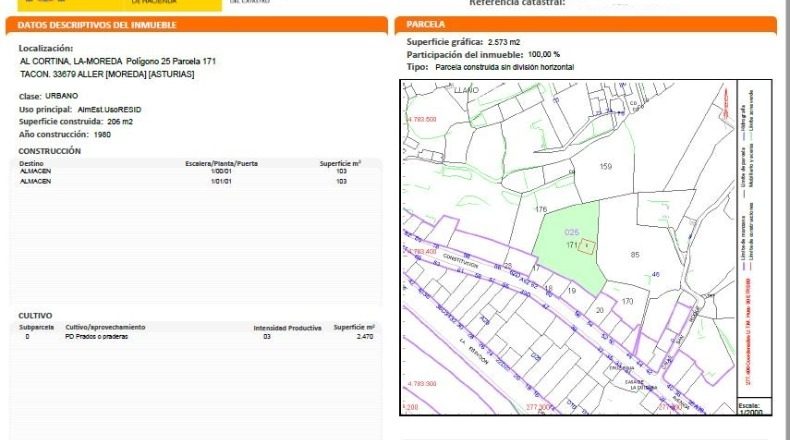Select address line 'AL CORTINA, LA-MOREDA Polígono 25 Parcela 171'
790x440 pixels.
point(118,61)
